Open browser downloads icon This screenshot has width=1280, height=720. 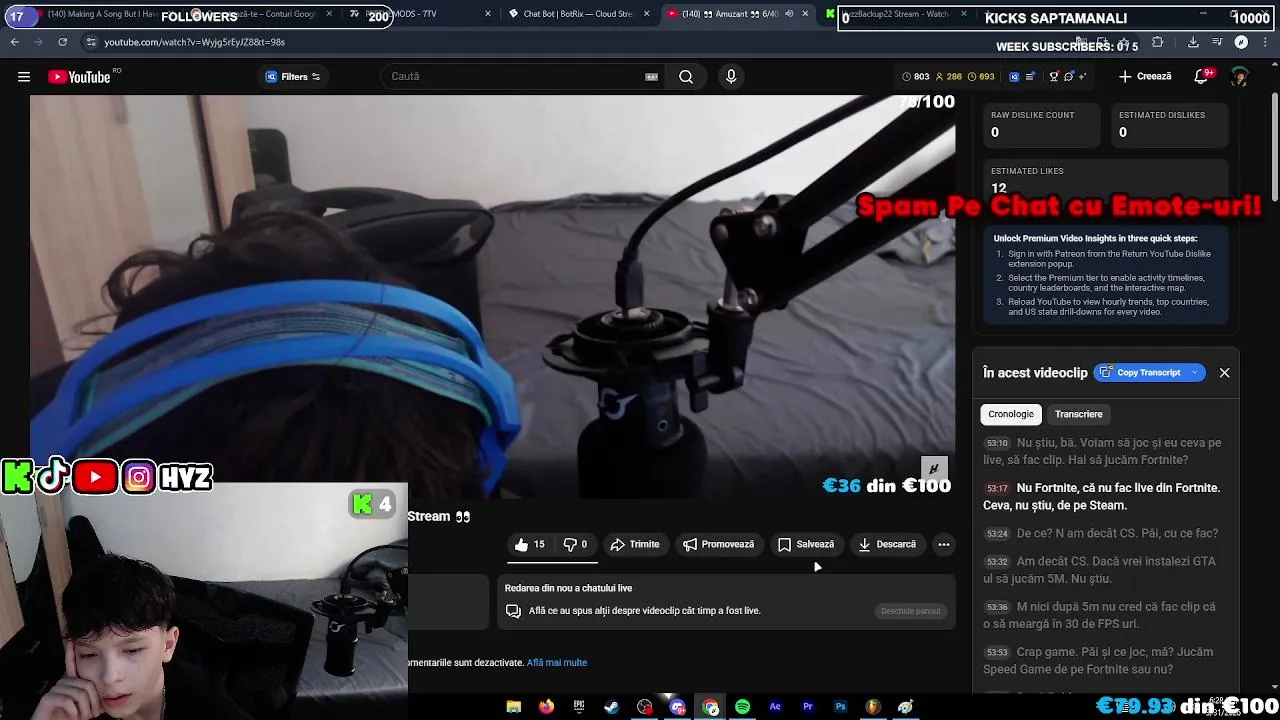tap(1193, 42)
